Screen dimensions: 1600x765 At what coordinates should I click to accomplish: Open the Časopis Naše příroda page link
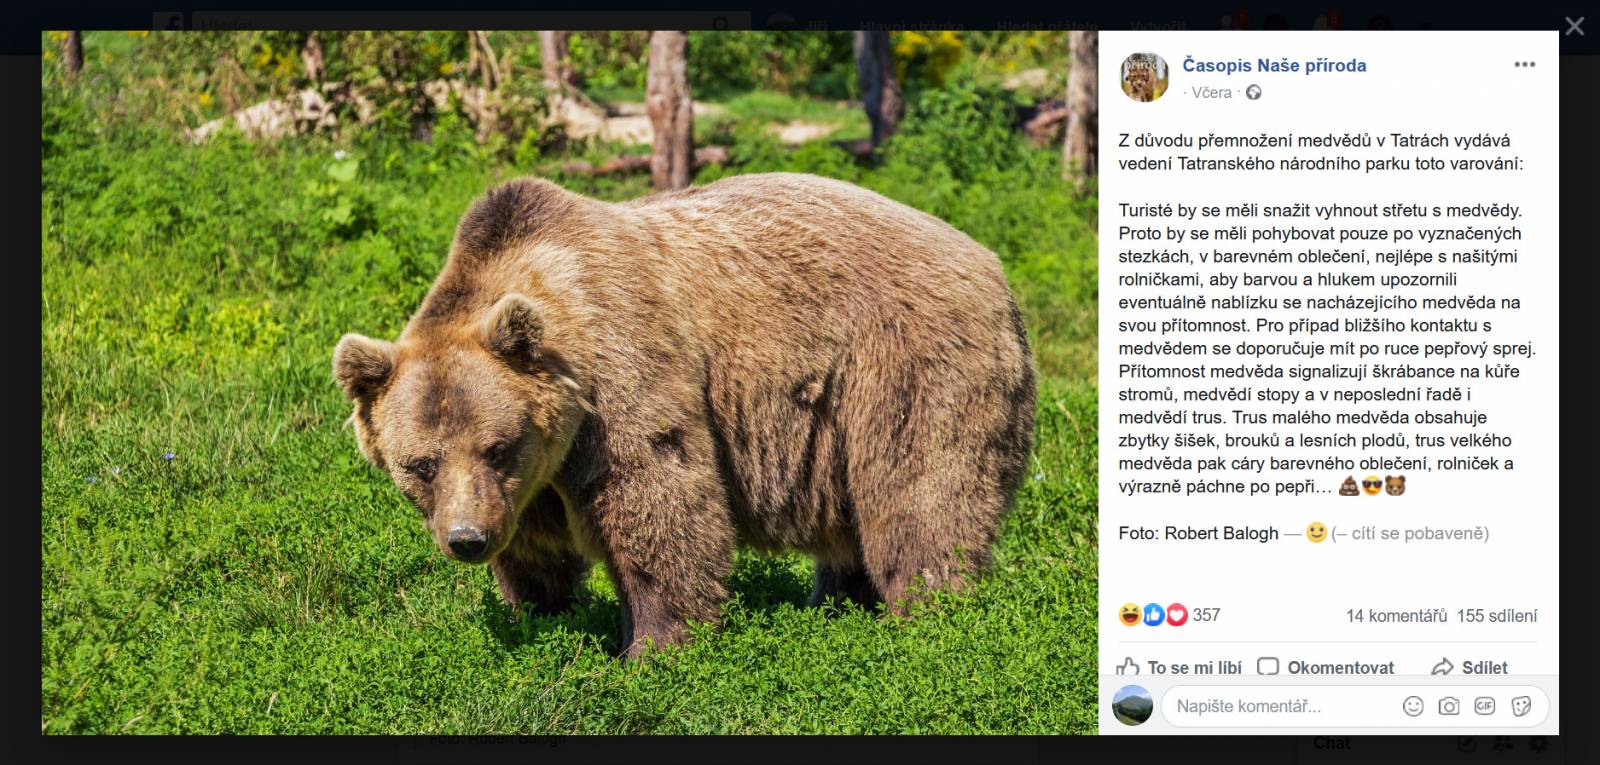pyautogui.click(x=1274, y=65)
